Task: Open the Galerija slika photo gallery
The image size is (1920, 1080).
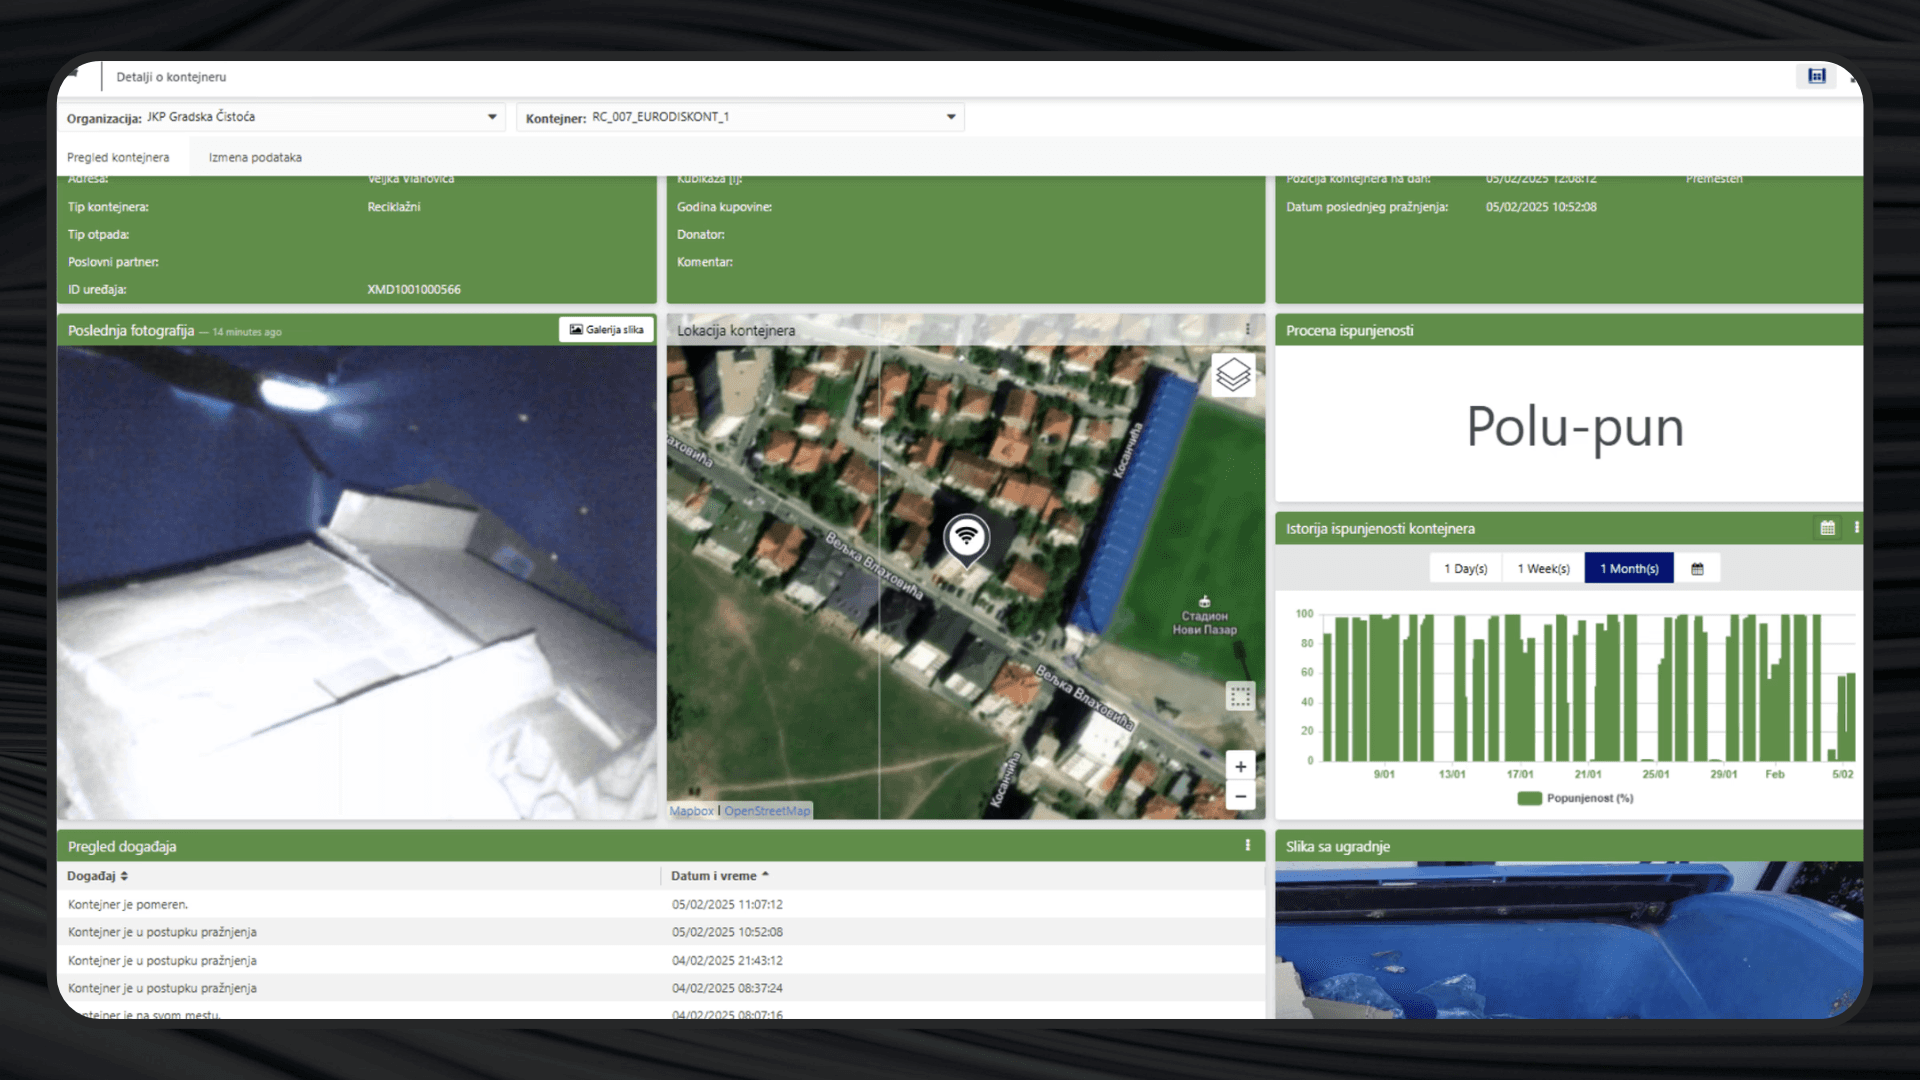Action: [606, 330]
